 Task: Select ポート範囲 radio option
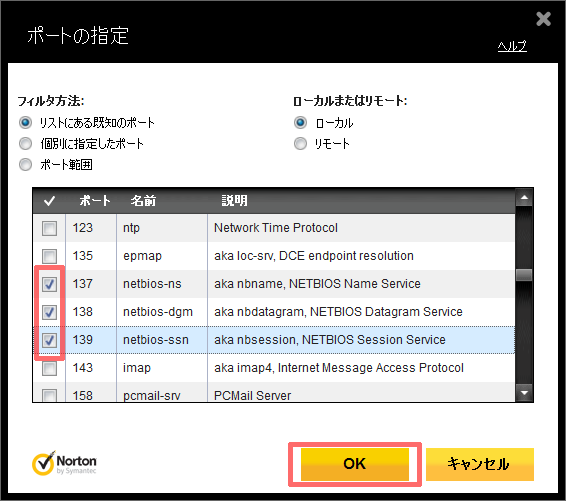tap(25, 165)
